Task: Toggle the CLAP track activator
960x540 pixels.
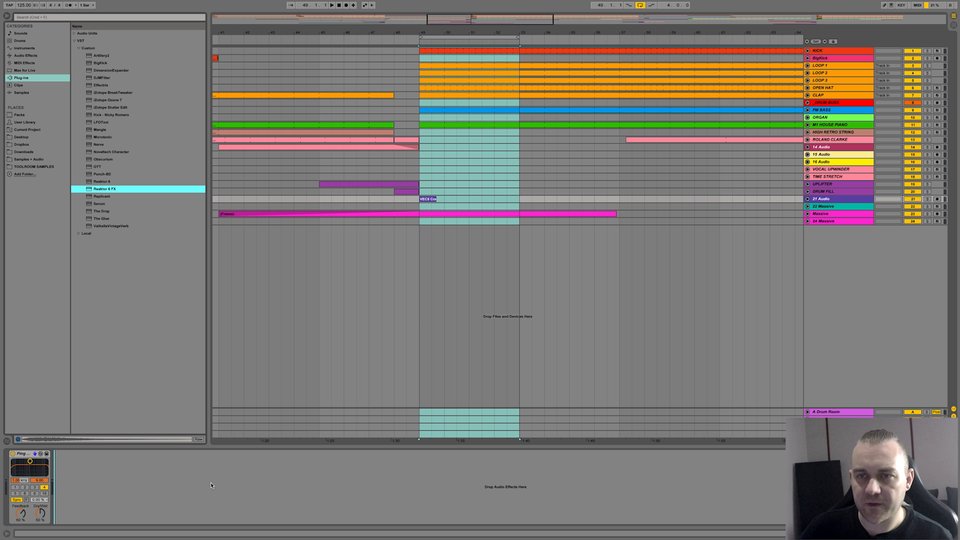Action: point(912,95)
